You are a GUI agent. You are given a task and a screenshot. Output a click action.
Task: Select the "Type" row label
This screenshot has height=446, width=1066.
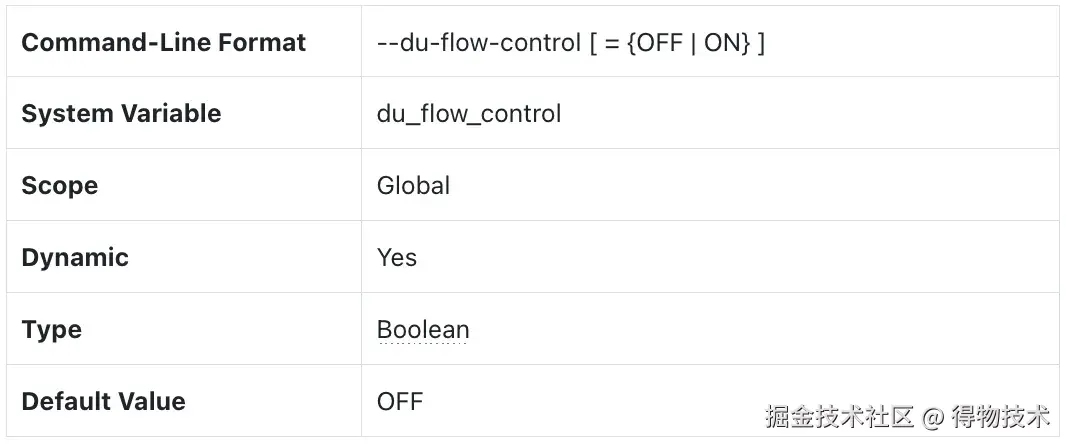51,330
